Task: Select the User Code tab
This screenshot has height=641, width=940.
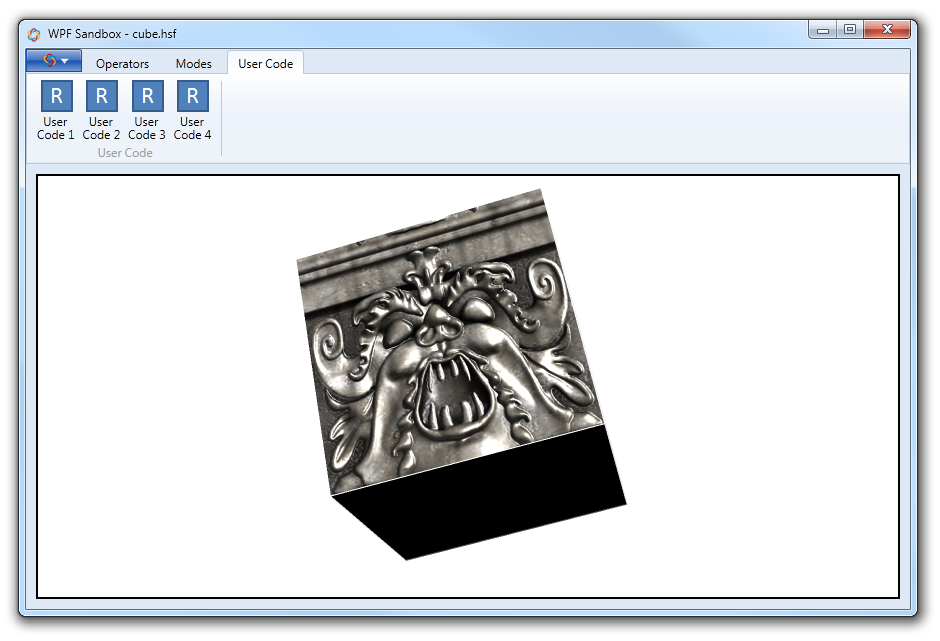Action: (265, 64)
